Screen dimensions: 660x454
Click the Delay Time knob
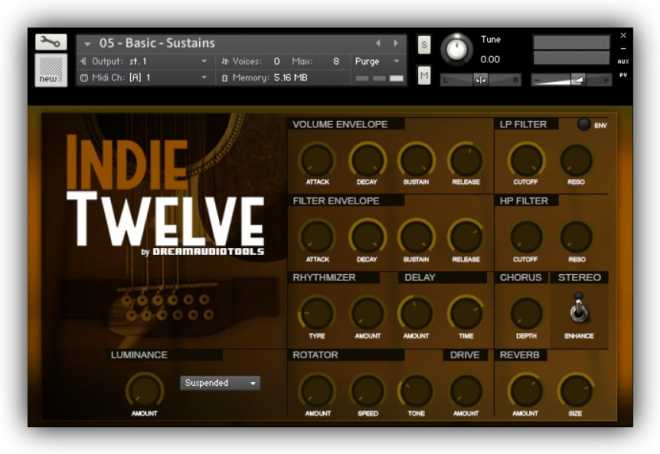466,313
